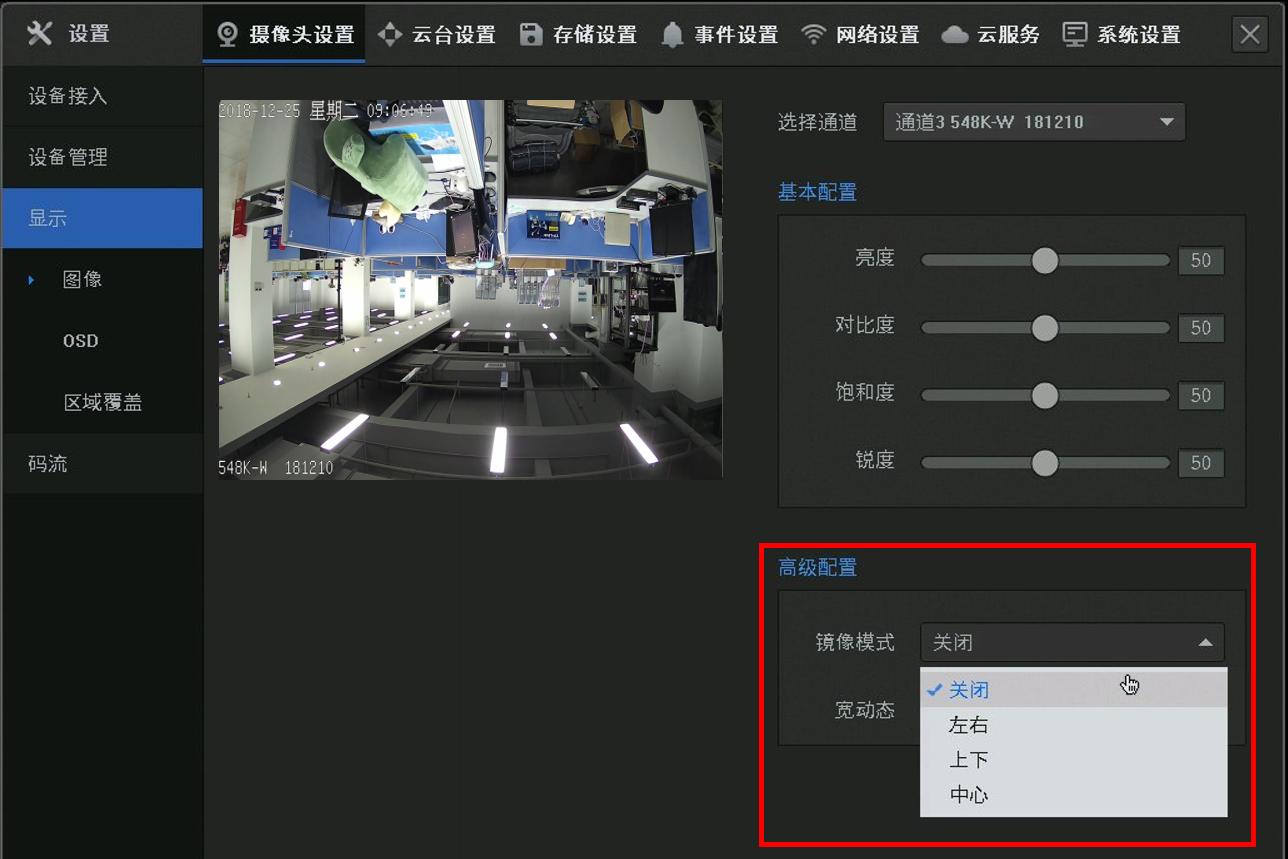Choose 左右 mirror mode option

pyautogui.click(x=1074, y=725)
